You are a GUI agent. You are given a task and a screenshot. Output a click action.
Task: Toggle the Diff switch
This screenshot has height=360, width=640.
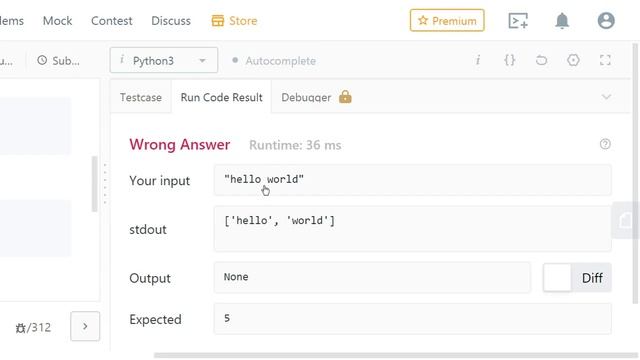tap(577, 278)
